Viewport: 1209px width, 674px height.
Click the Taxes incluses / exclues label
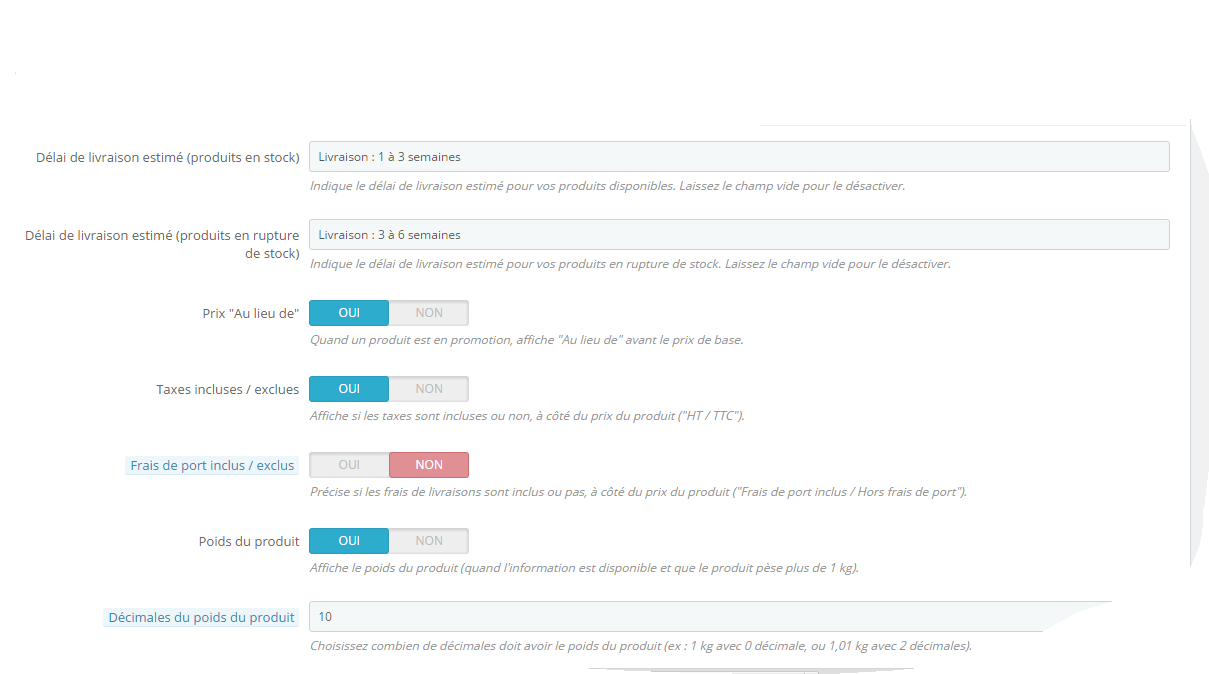tap(228, 390)
